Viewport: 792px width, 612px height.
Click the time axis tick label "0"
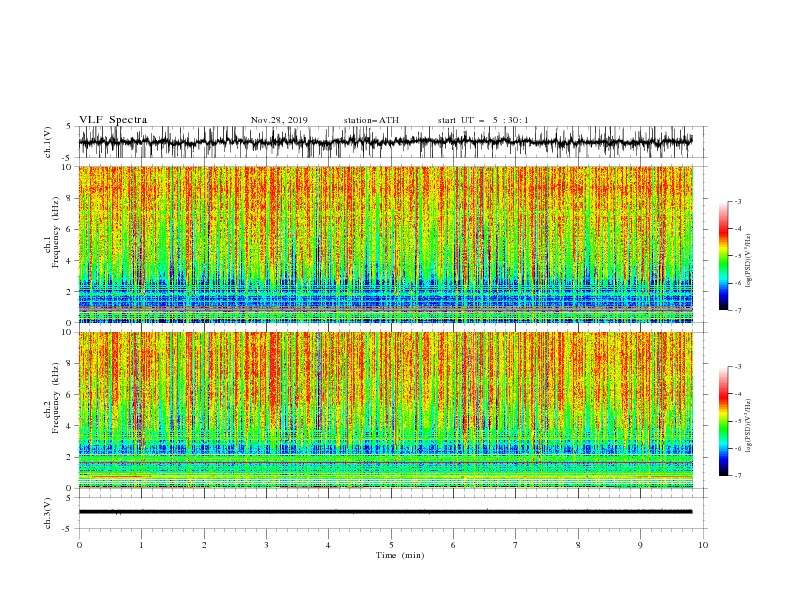[x=79, y=545]
